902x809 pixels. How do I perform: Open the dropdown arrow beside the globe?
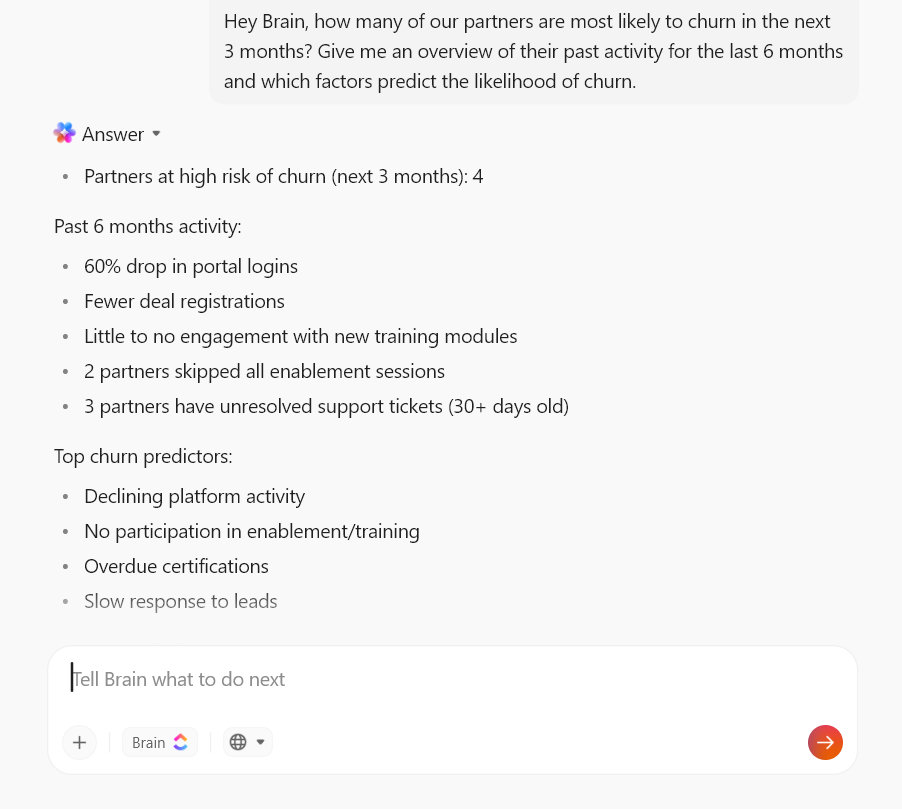(261, 742)
